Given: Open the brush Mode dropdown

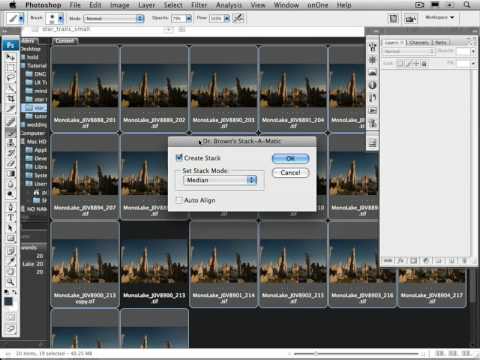Looking at the screenshot, I should tap(114, 19).
